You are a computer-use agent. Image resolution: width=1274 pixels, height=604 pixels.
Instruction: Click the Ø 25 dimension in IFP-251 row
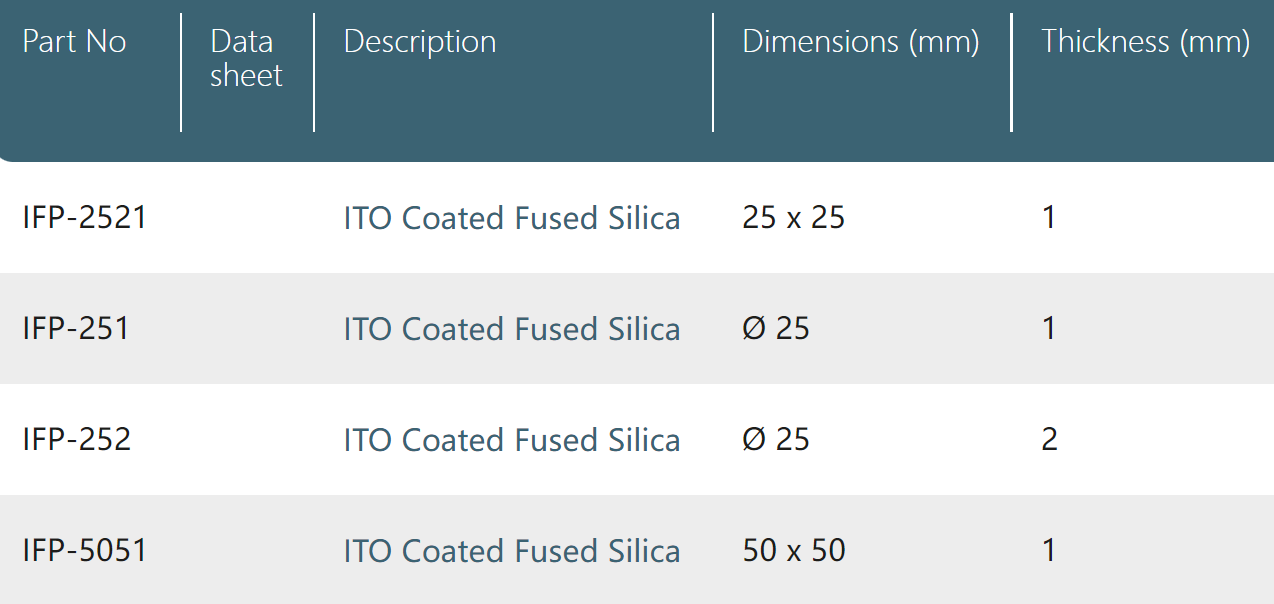point(776,329)
